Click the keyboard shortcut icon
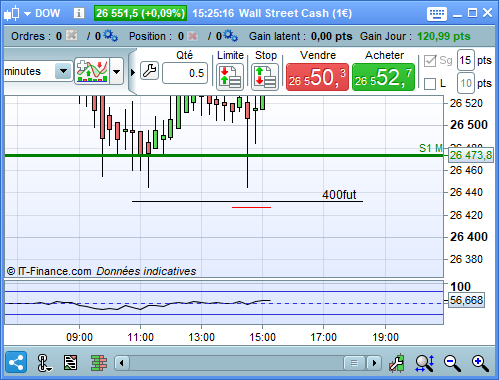The width and height of the screenshot is (499, 380). click(x=437, y=14)
